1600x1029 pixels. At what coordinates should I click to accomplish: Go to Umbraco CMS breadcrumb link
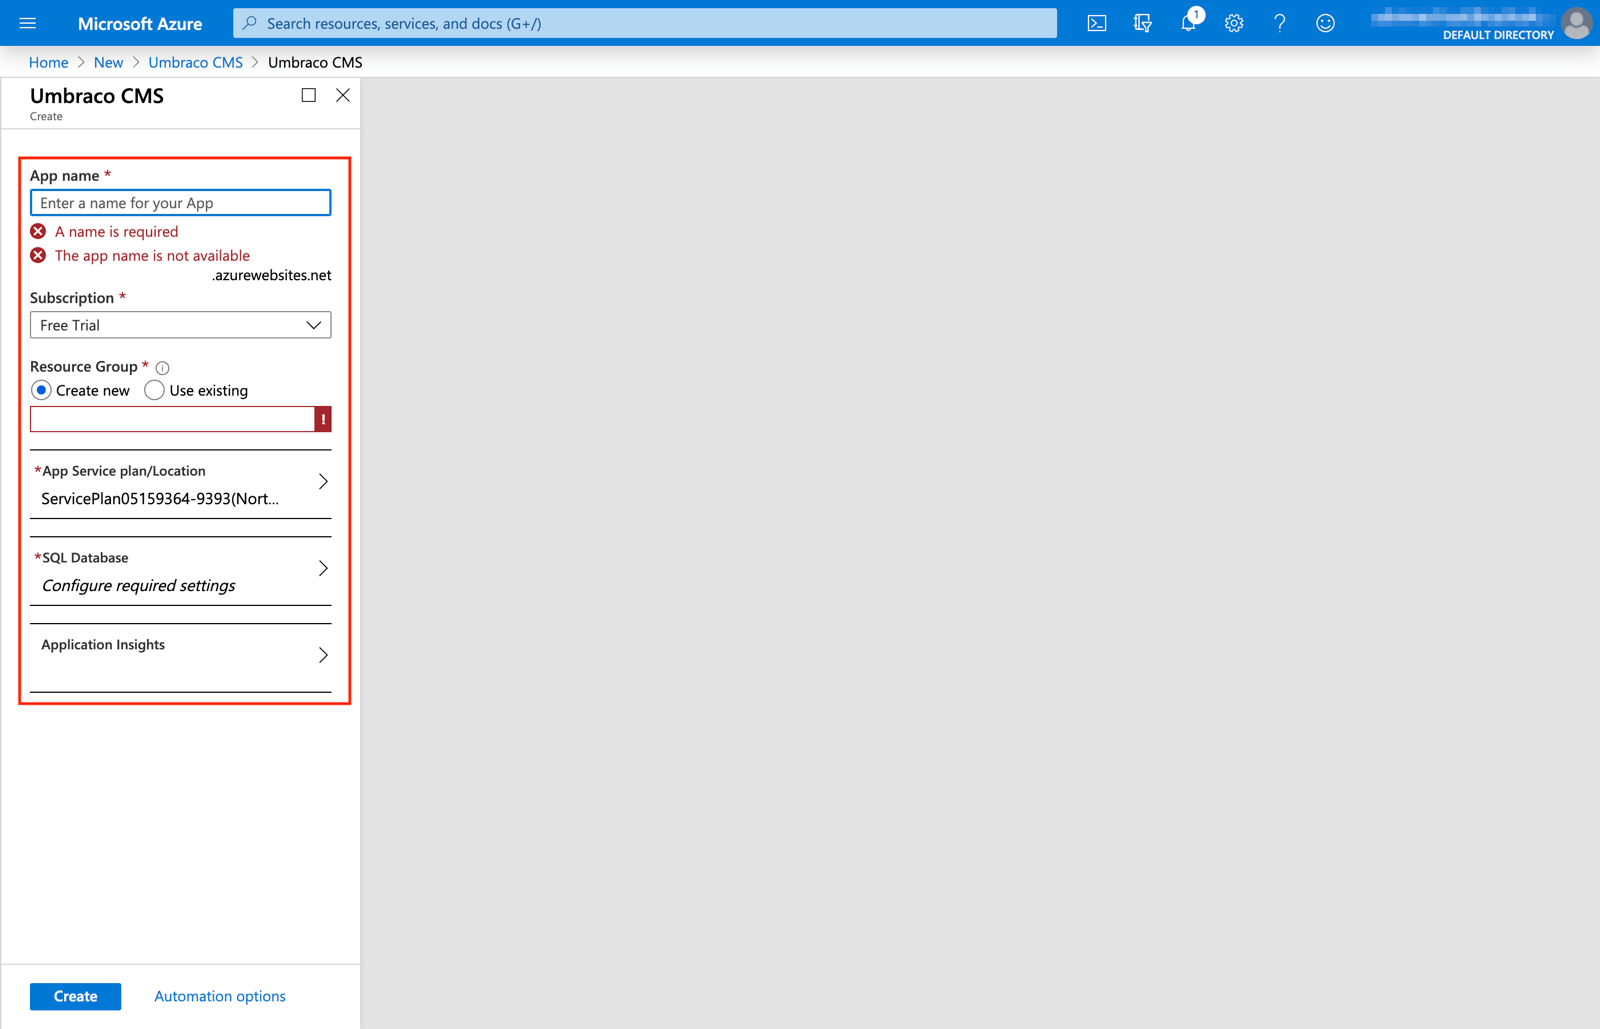pyautogui.click(x=195, y=62)
